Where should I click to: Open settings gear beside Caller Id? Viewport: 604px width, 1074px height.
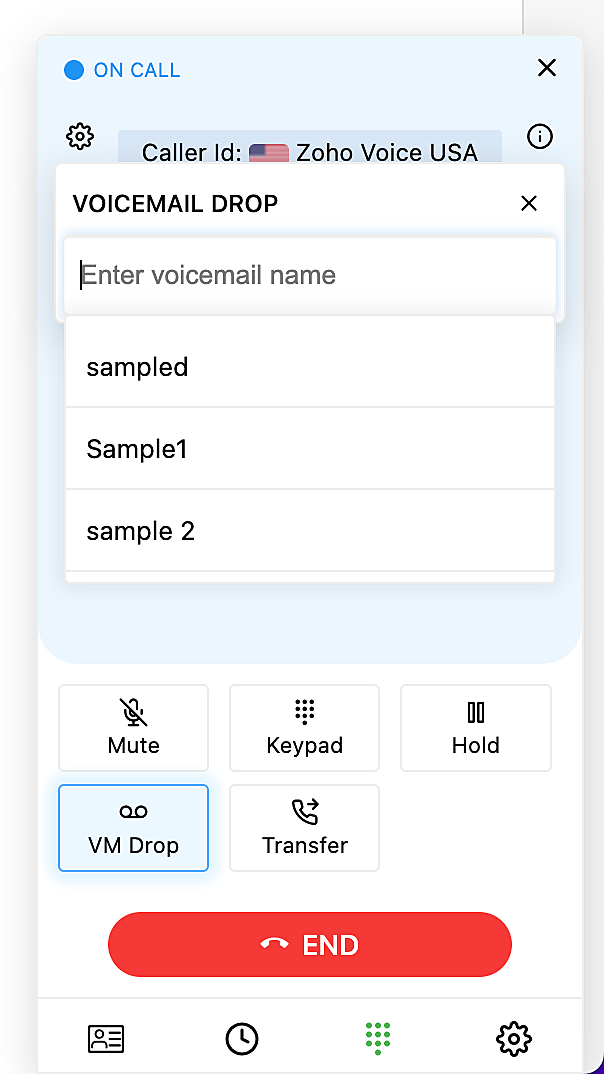80,137
